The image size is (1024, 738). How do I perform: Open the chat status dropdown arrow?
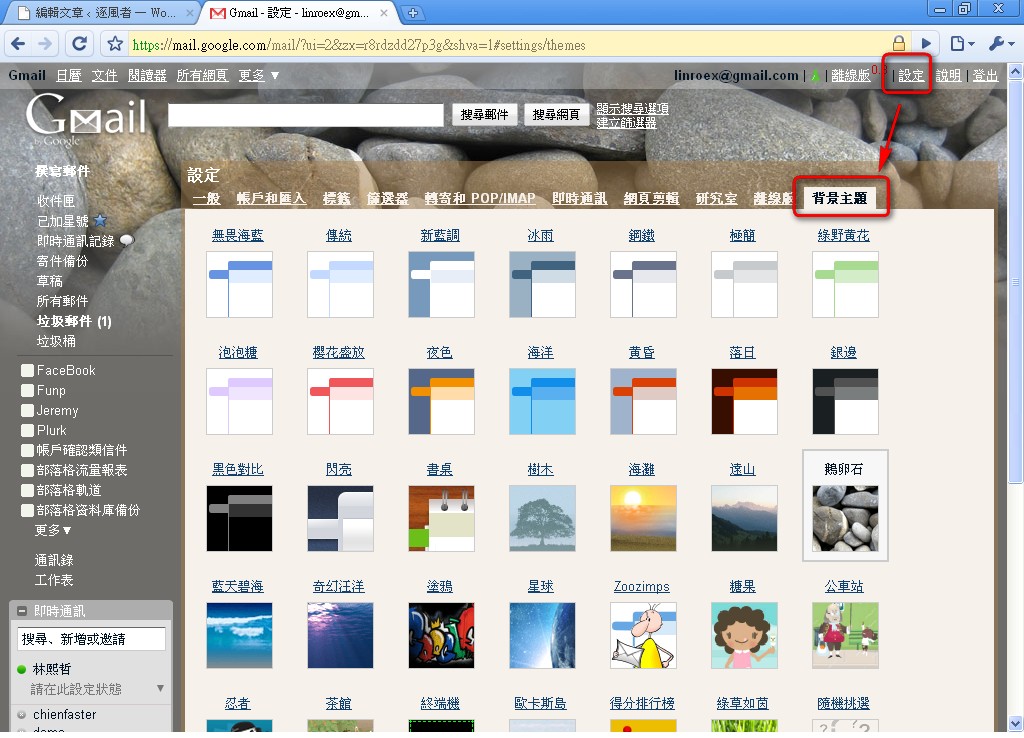pos(160,688)
